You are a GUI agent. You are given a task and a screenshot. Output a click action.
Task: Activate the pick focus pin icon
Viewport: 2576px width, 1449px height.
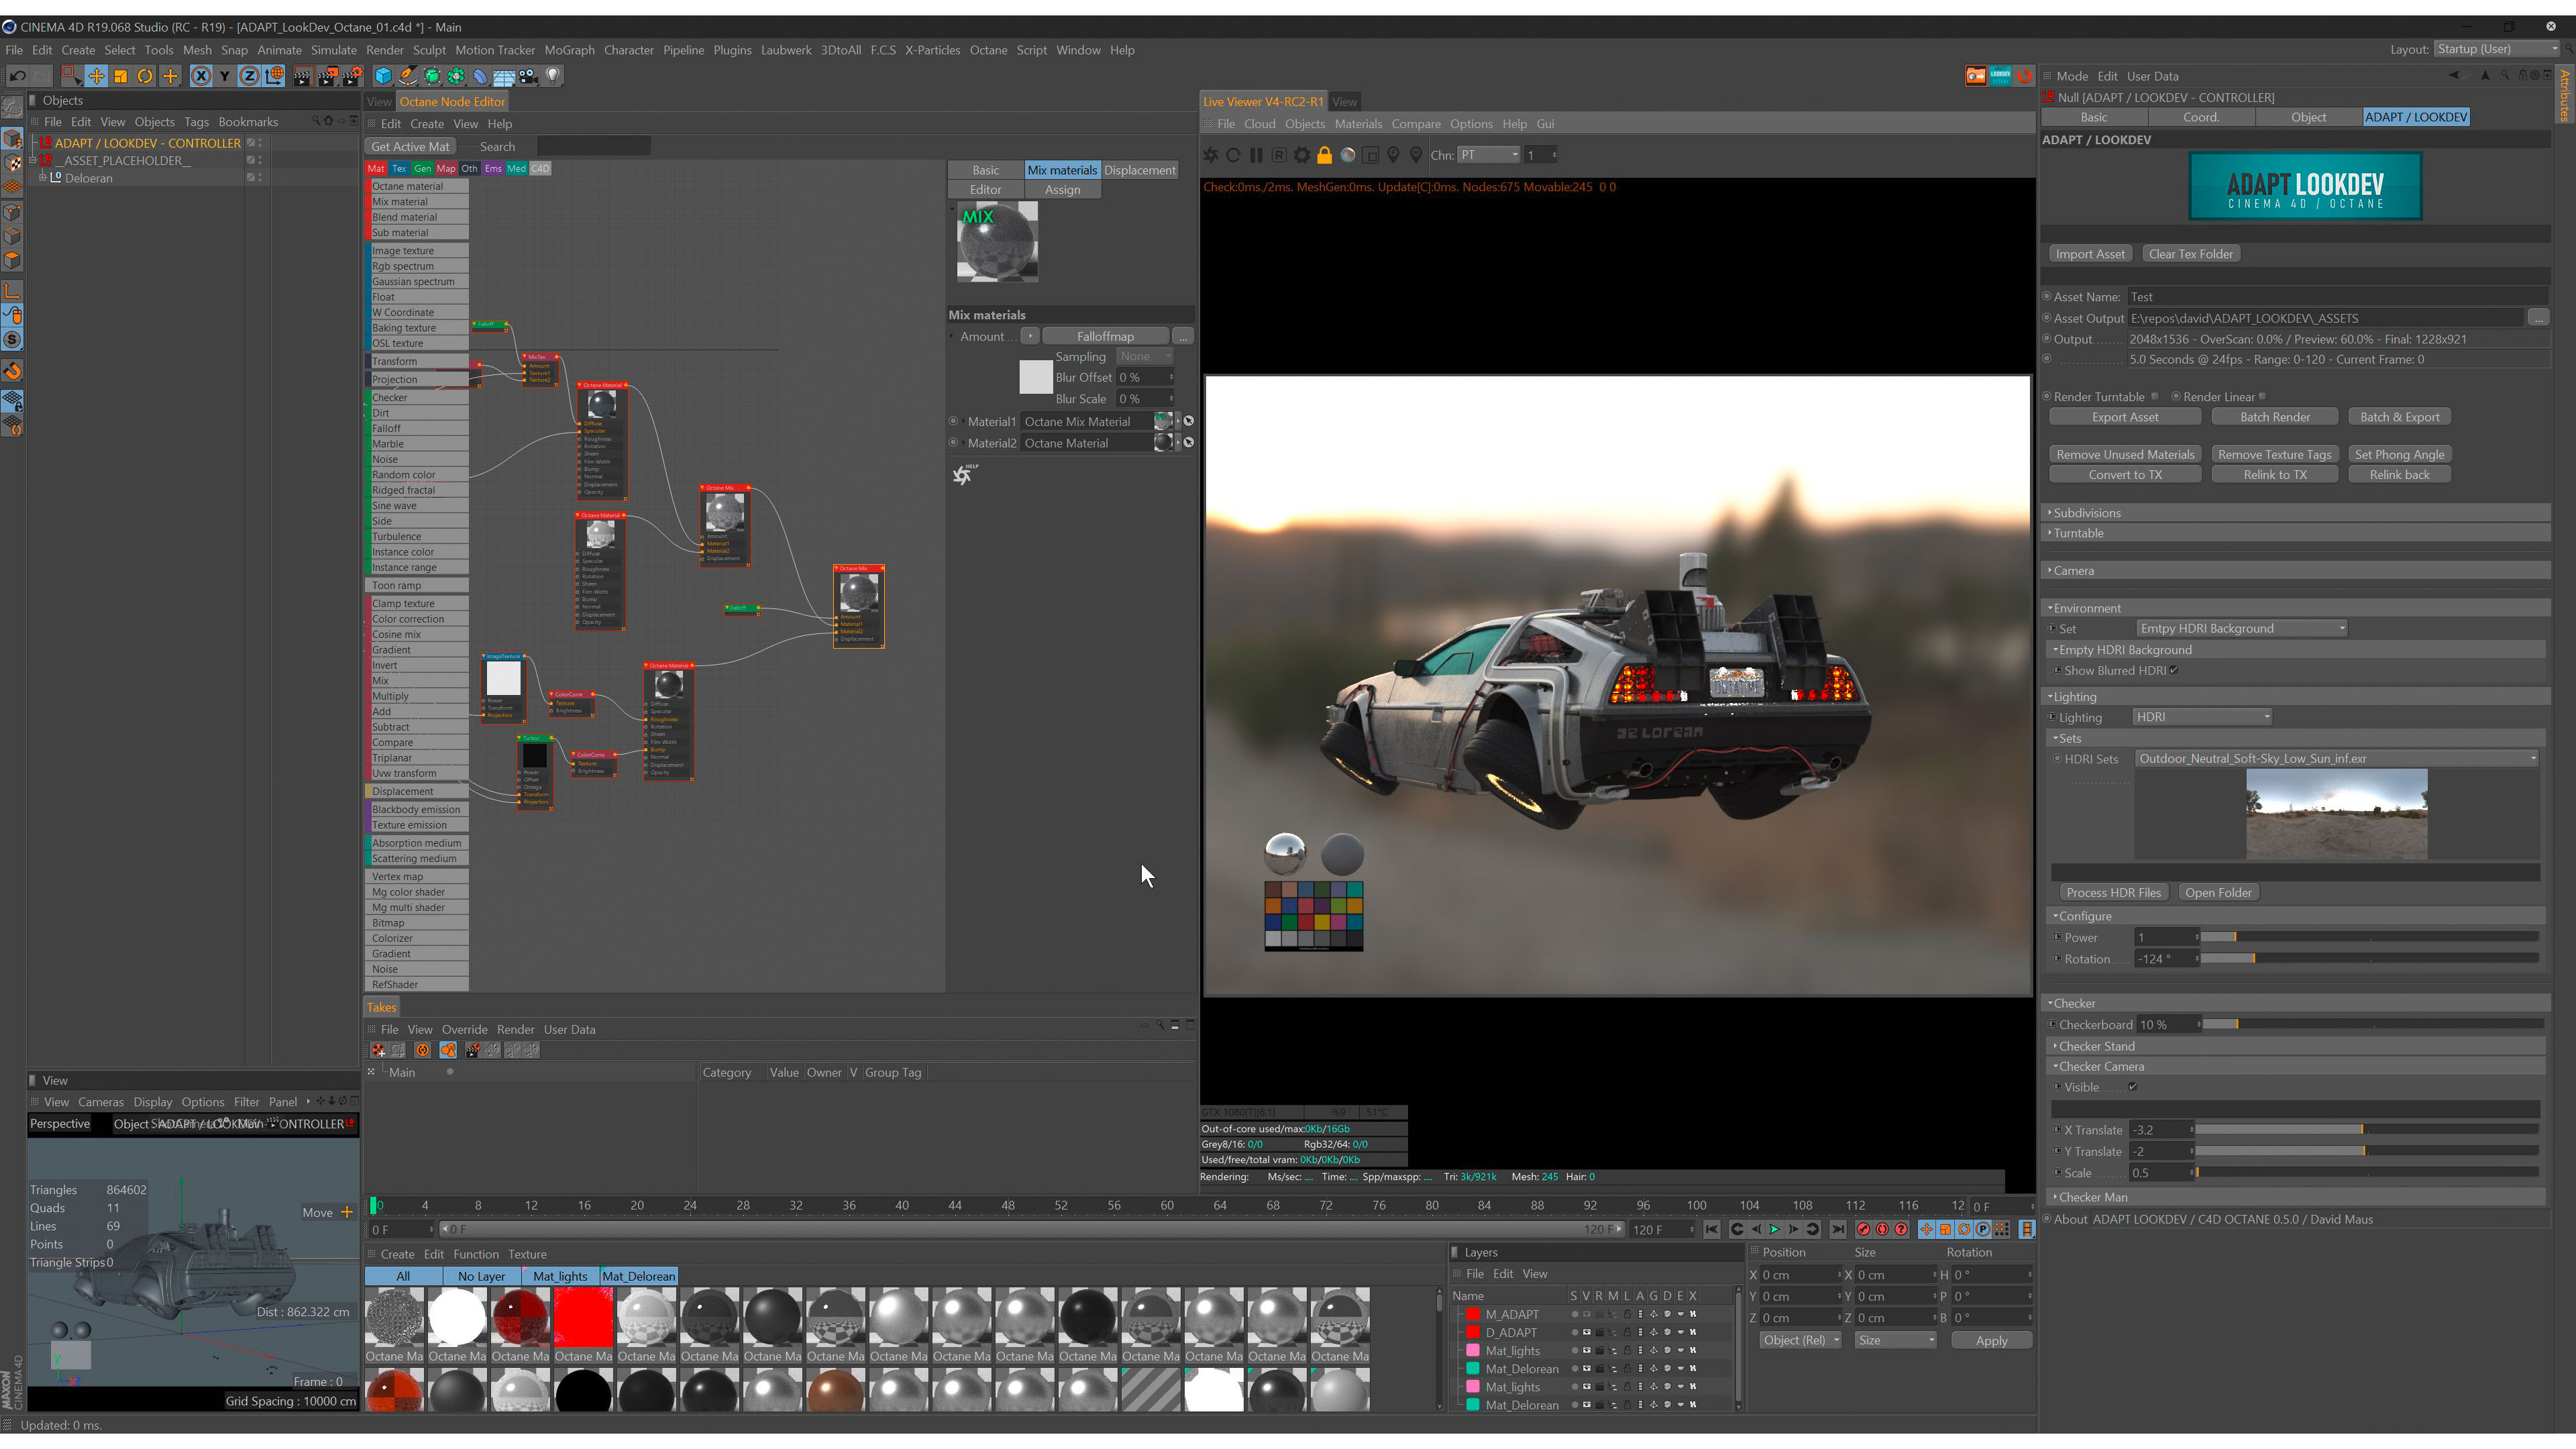tap(1393, 155)
